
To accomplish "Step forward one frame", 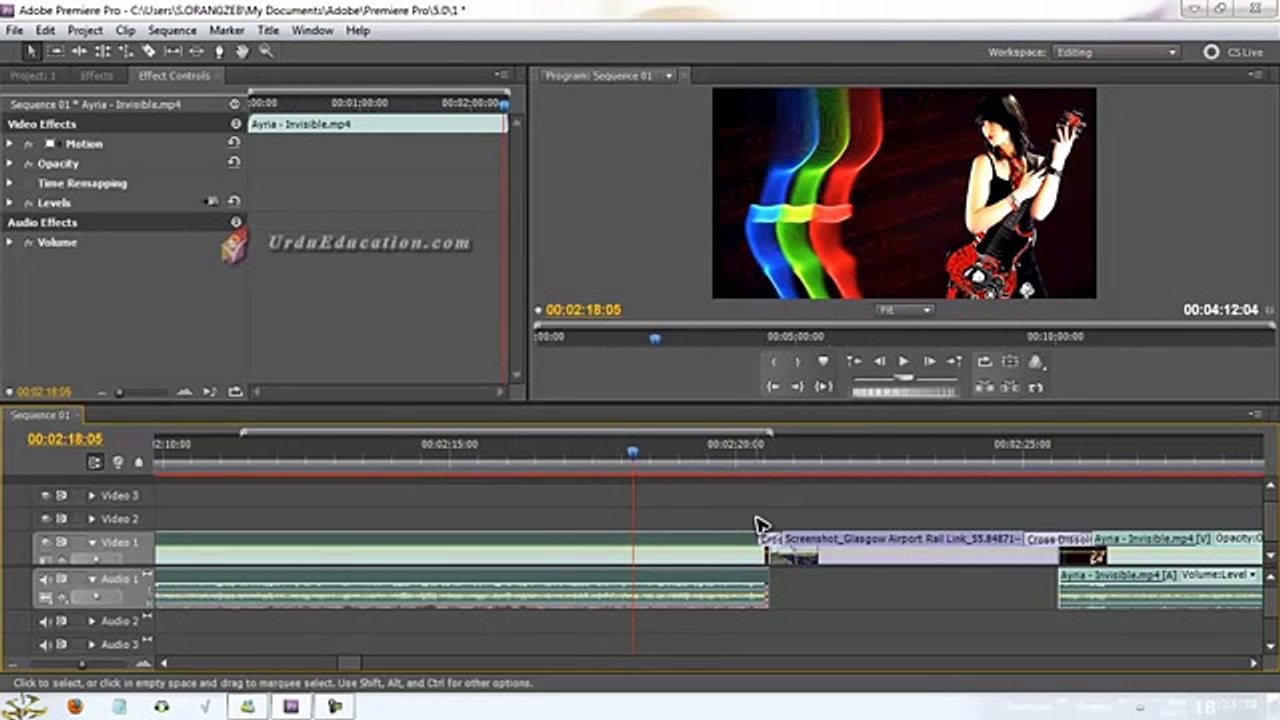I will pos(929,362).
